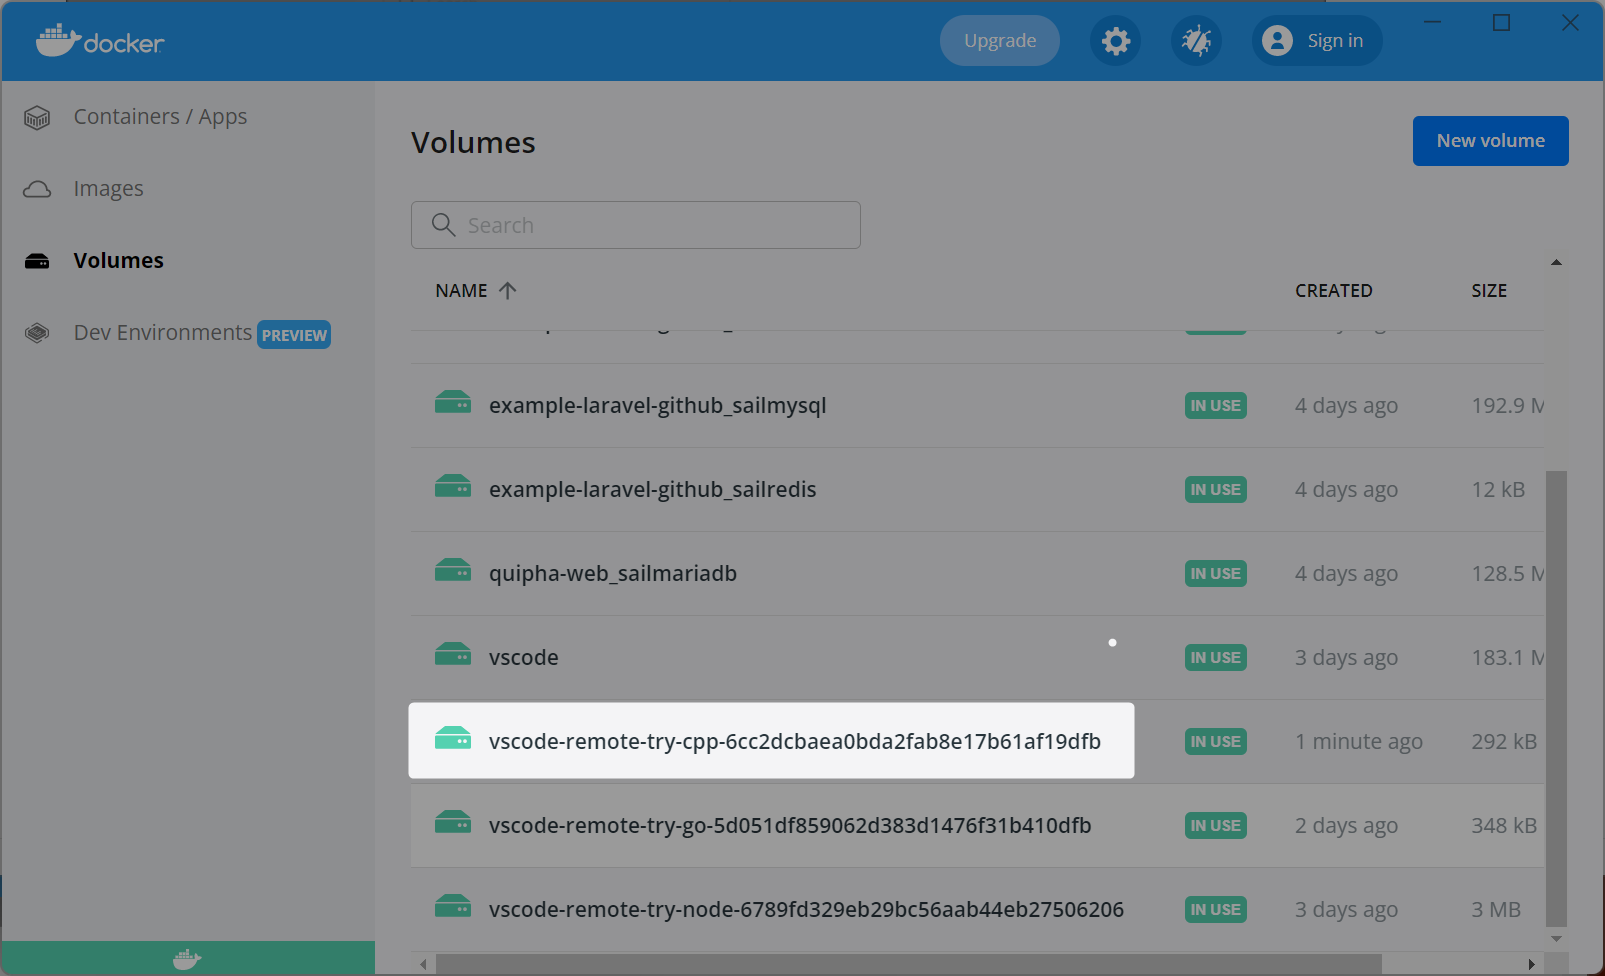
Task: Click the scroll-down arrow of the volumes list
Action: tap(1556, 939)
